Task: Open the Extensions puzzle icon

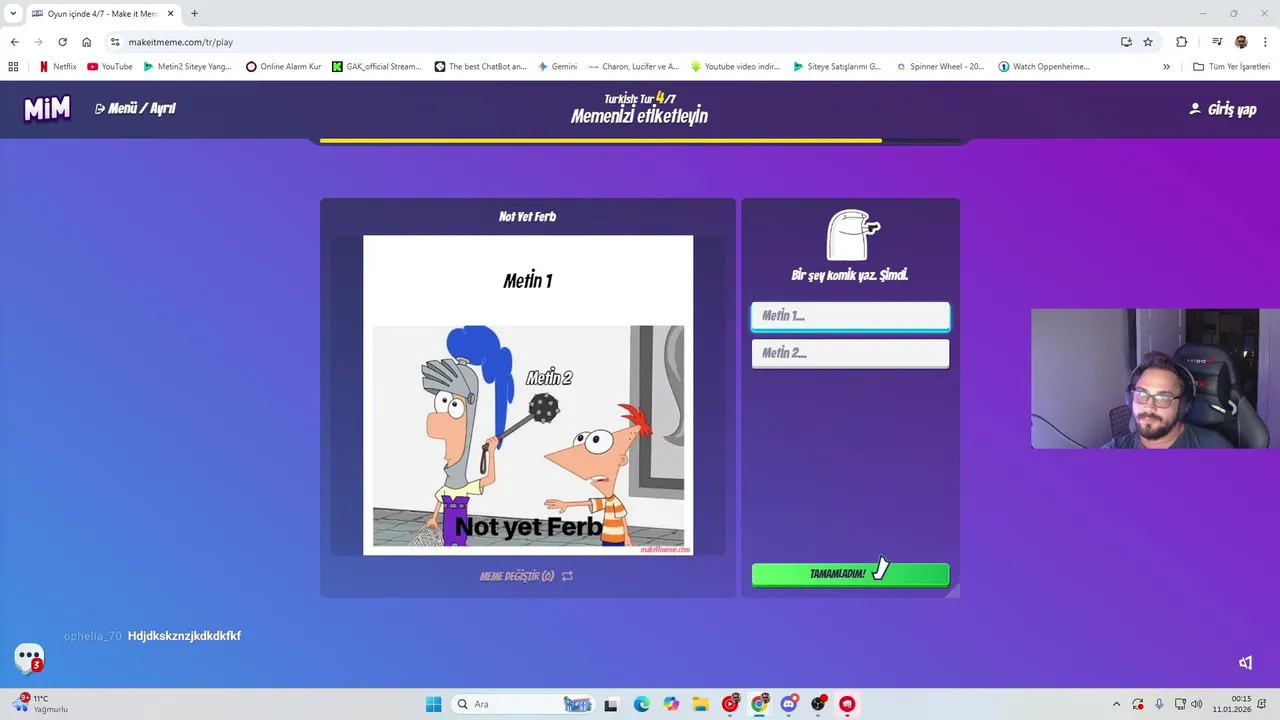Action: (x=1182, y=42)
